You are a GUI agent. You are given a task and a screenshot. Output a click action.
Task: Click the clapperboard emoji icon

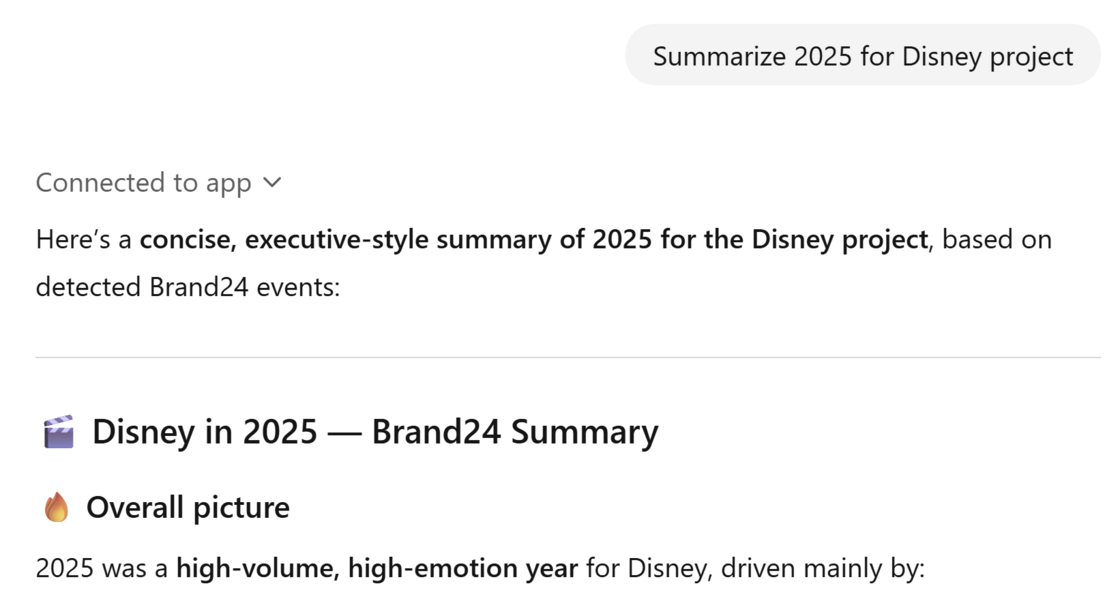point(59,433)
